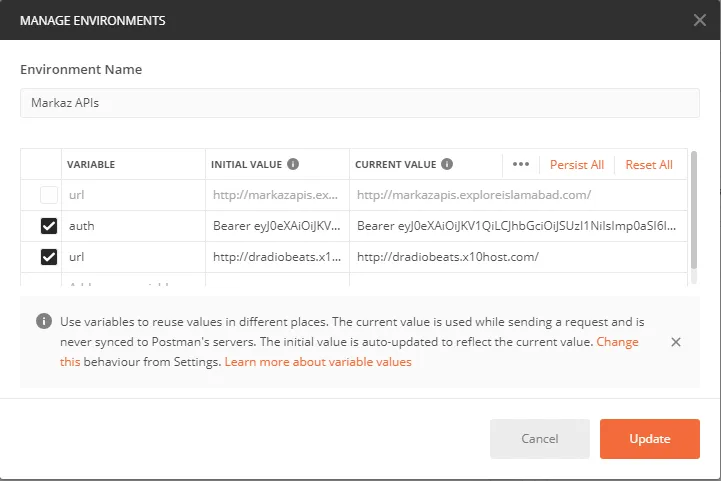Enable the disabled markazapis url variable
Viewport: 721px width, 481px height.
49,195
